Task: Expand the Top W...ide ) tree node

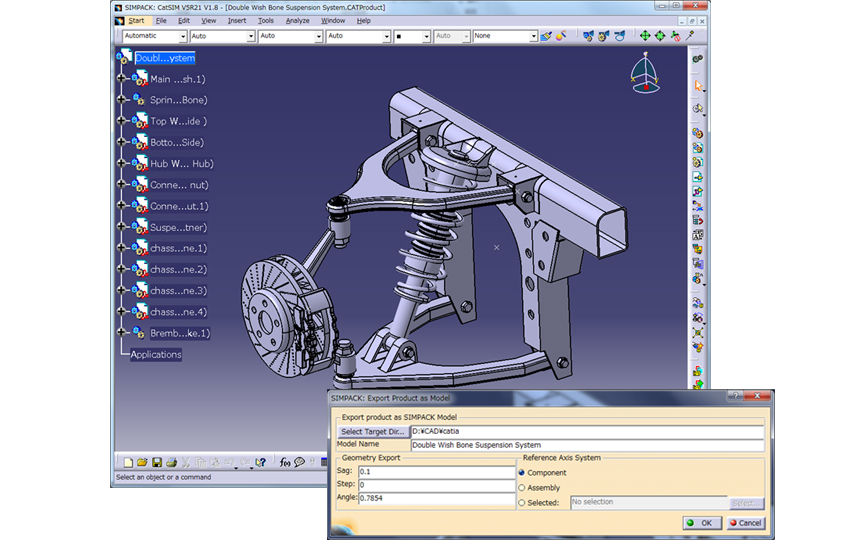Action: (x=121, y=120)
